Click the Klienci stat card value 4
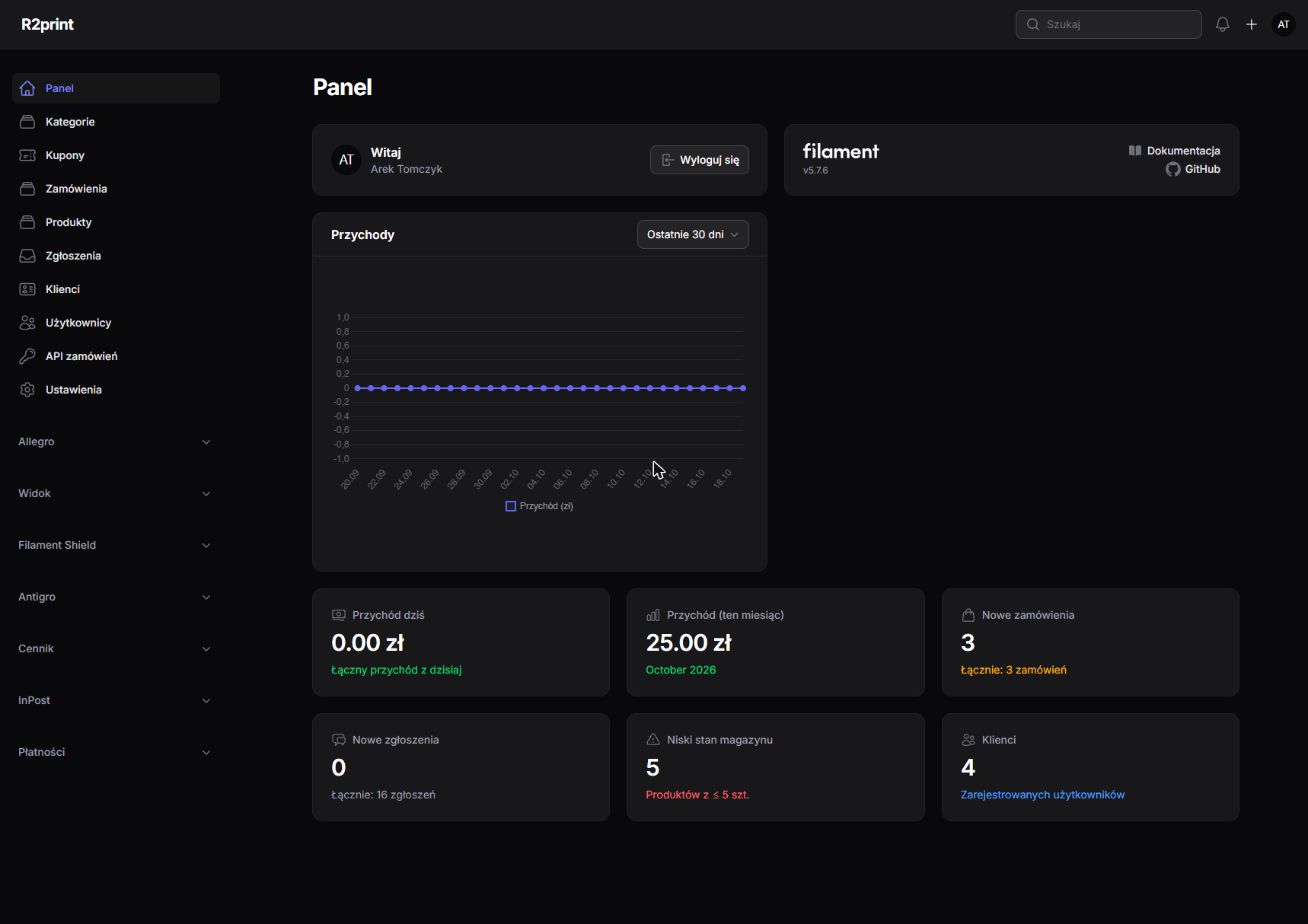 968,768
